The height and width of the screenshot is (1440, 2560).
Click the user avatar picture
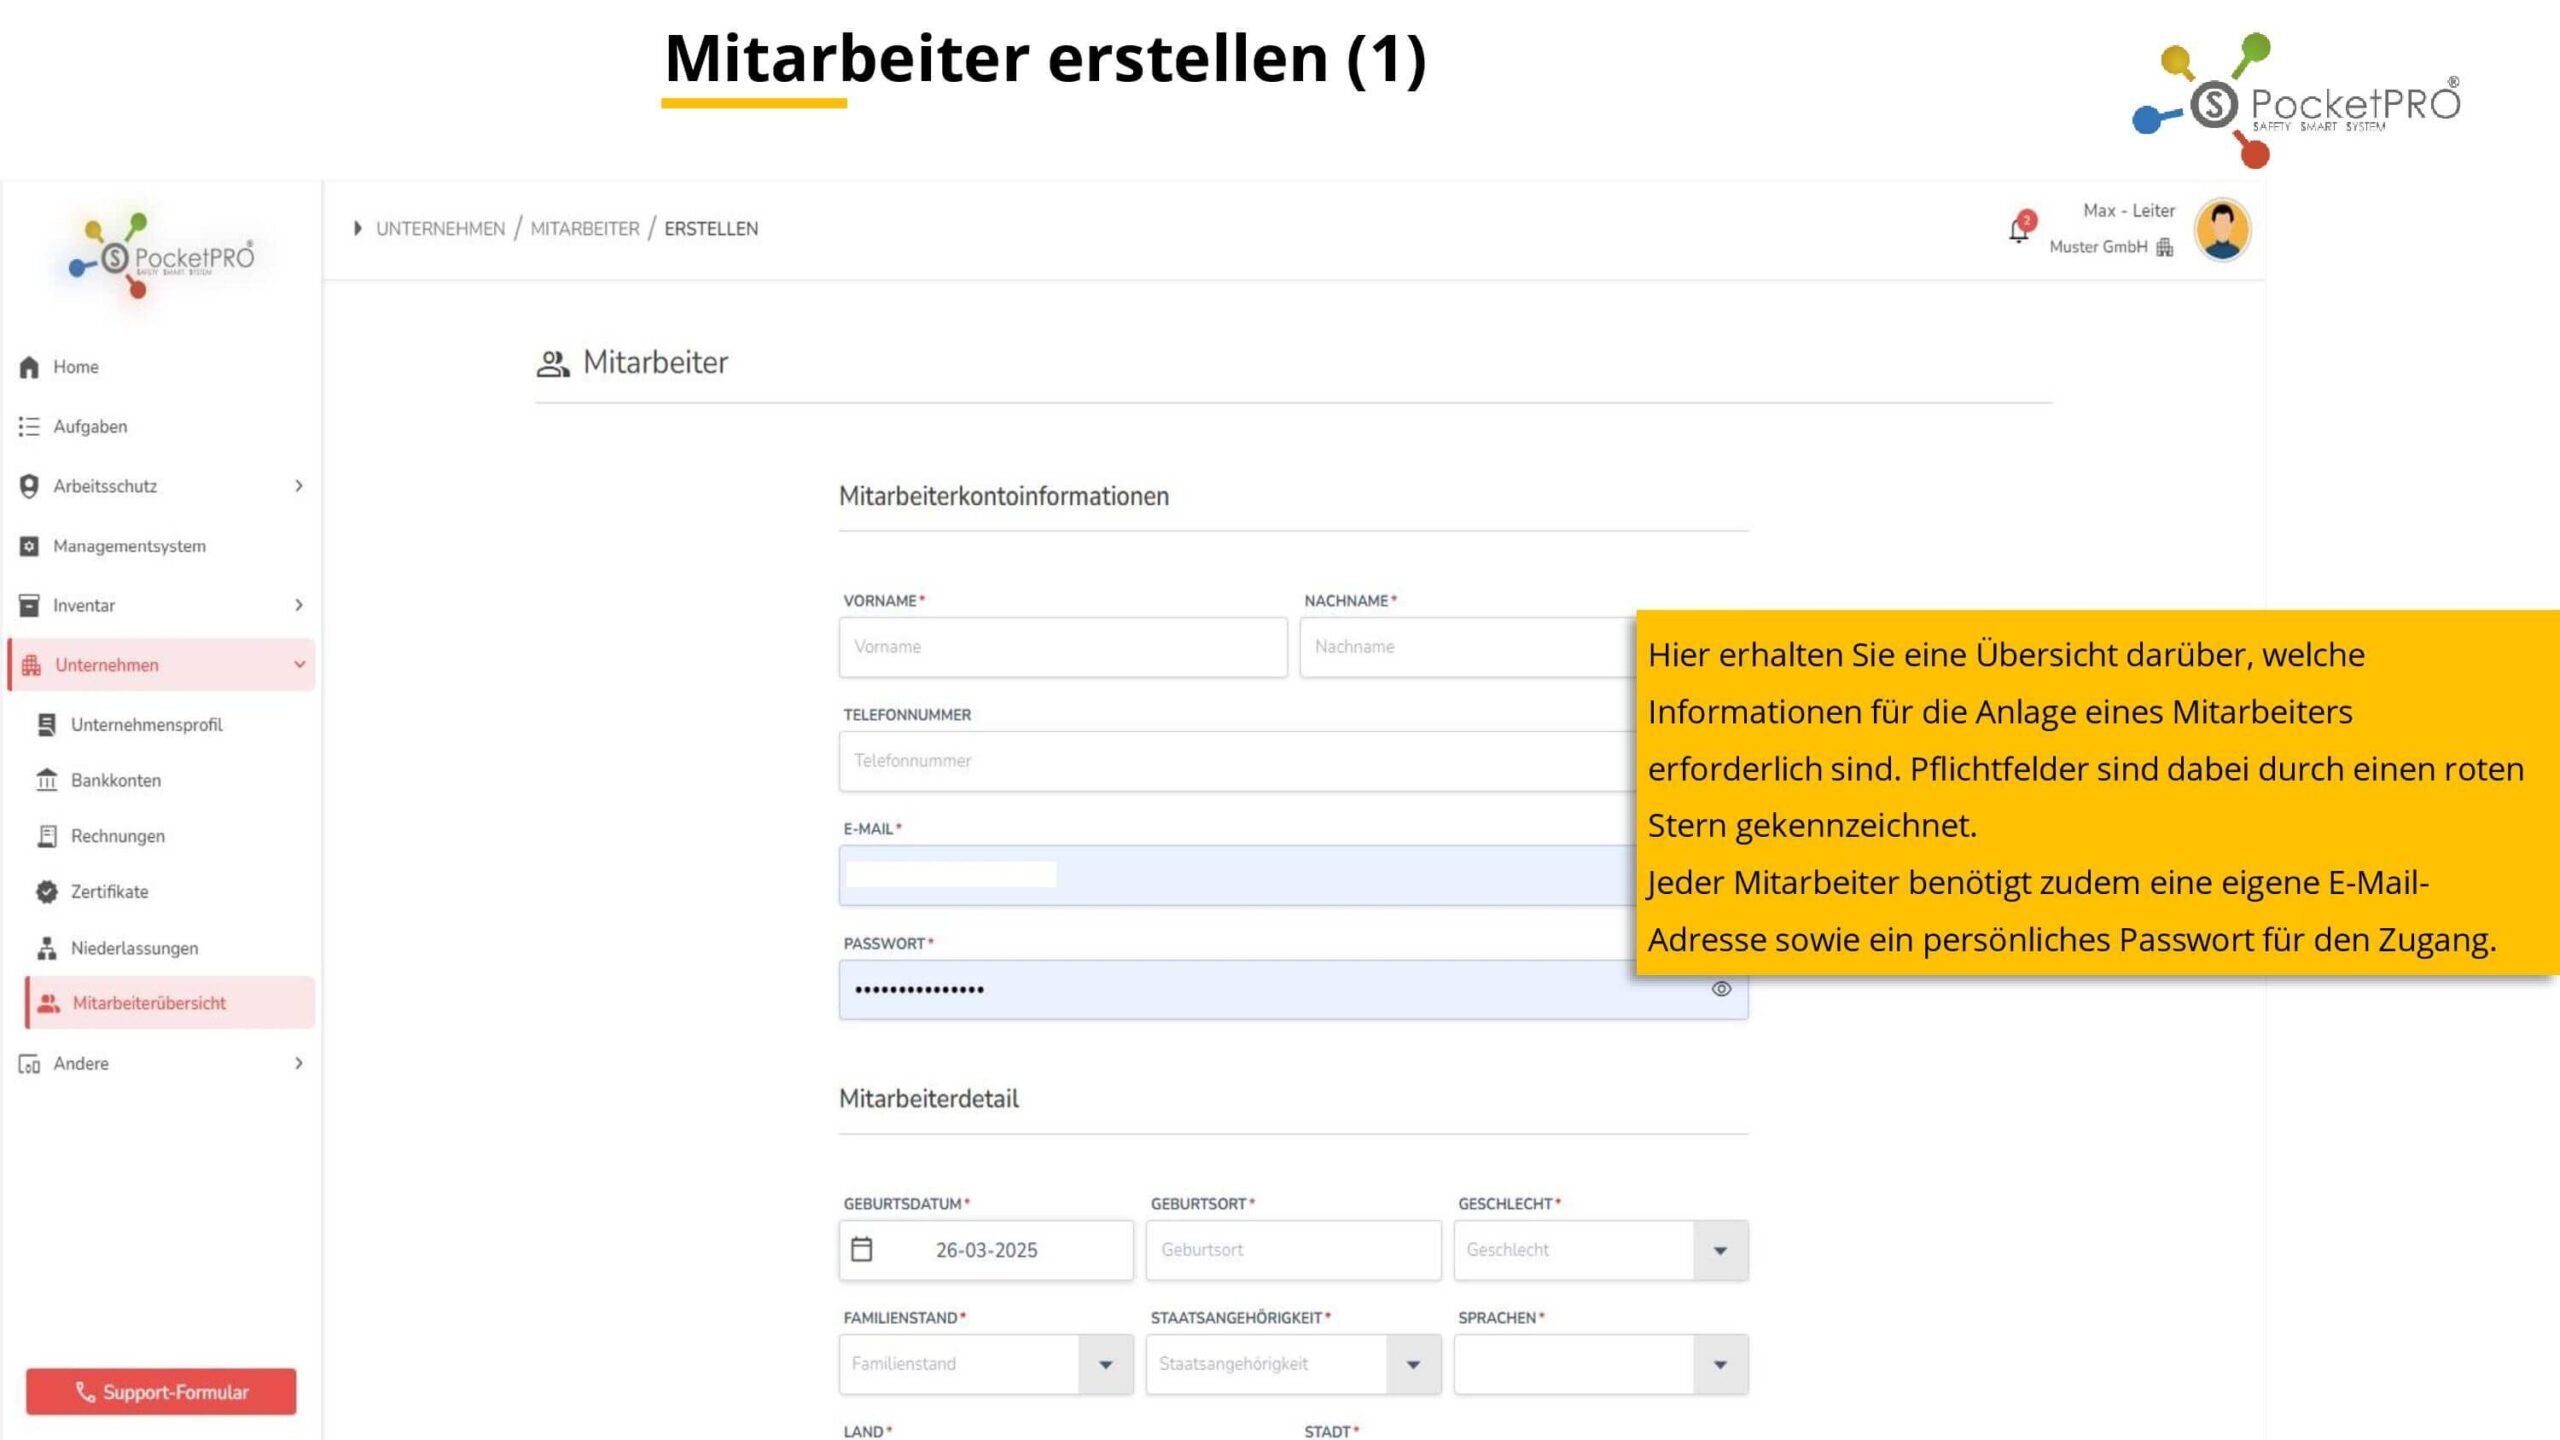2222,229
